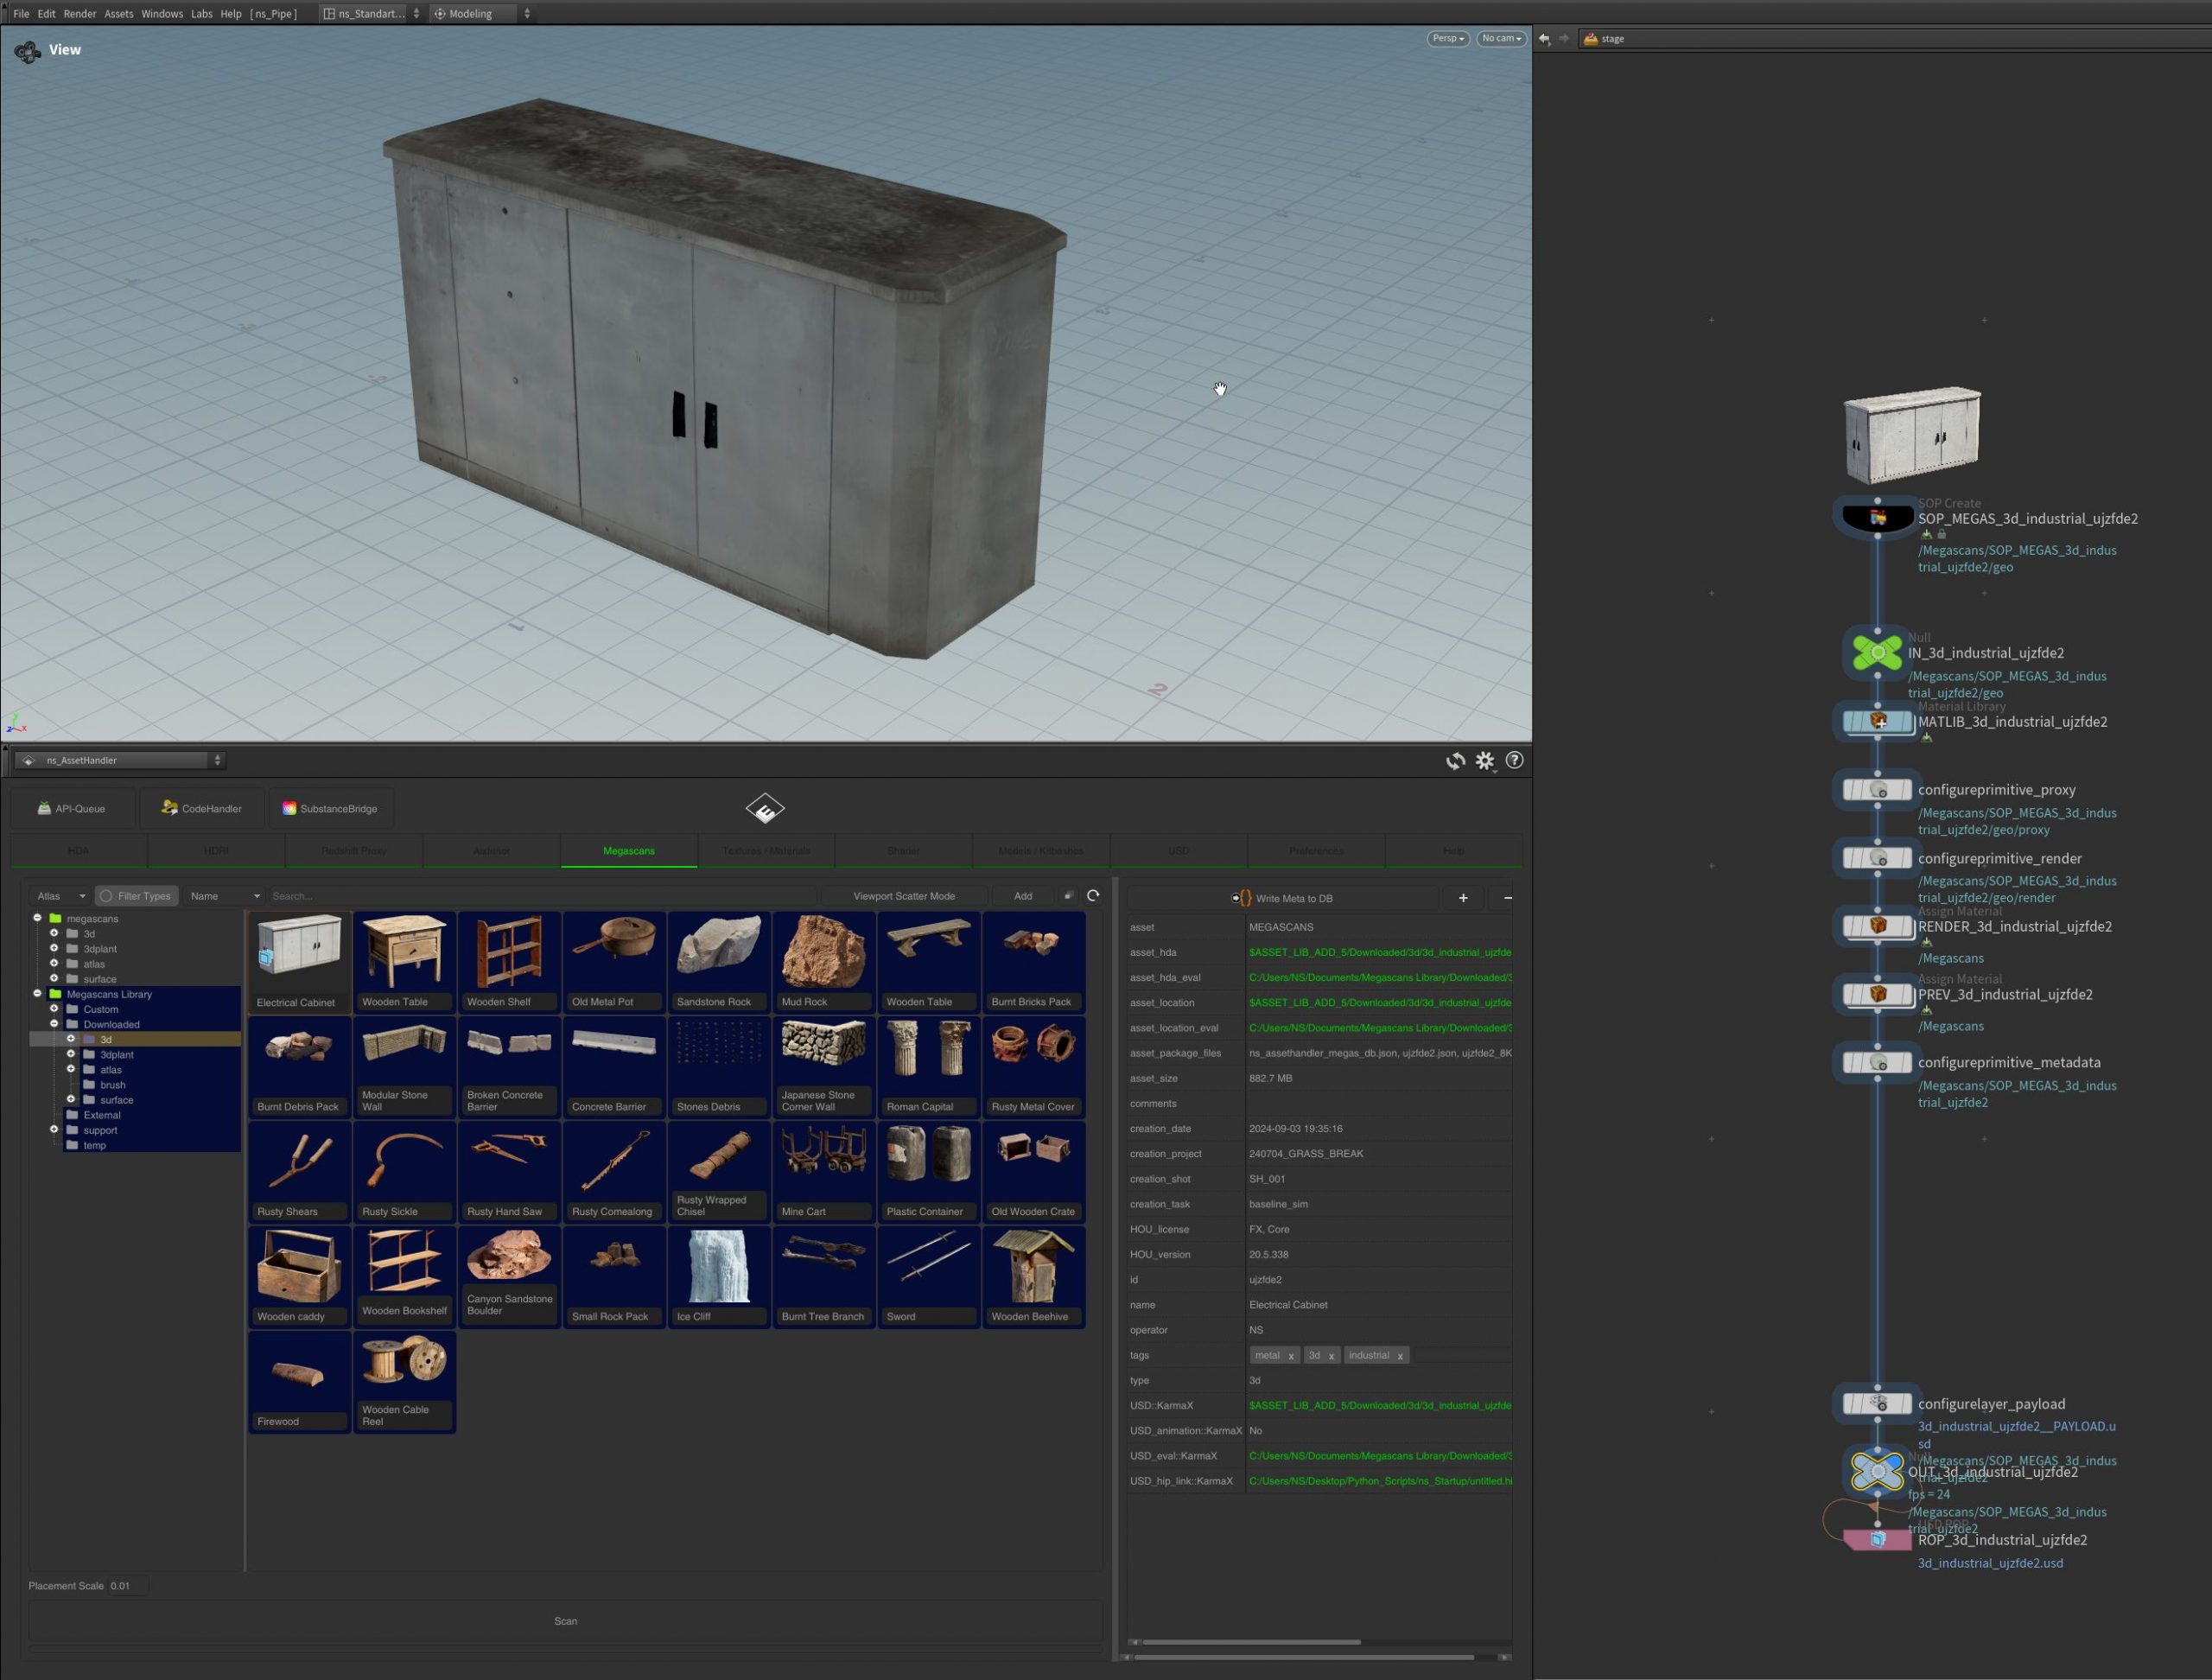This screenshot has width=2212, height=1680.
Task: Switch to the Textures / Materials tab
Action: [x=766, y=851]
